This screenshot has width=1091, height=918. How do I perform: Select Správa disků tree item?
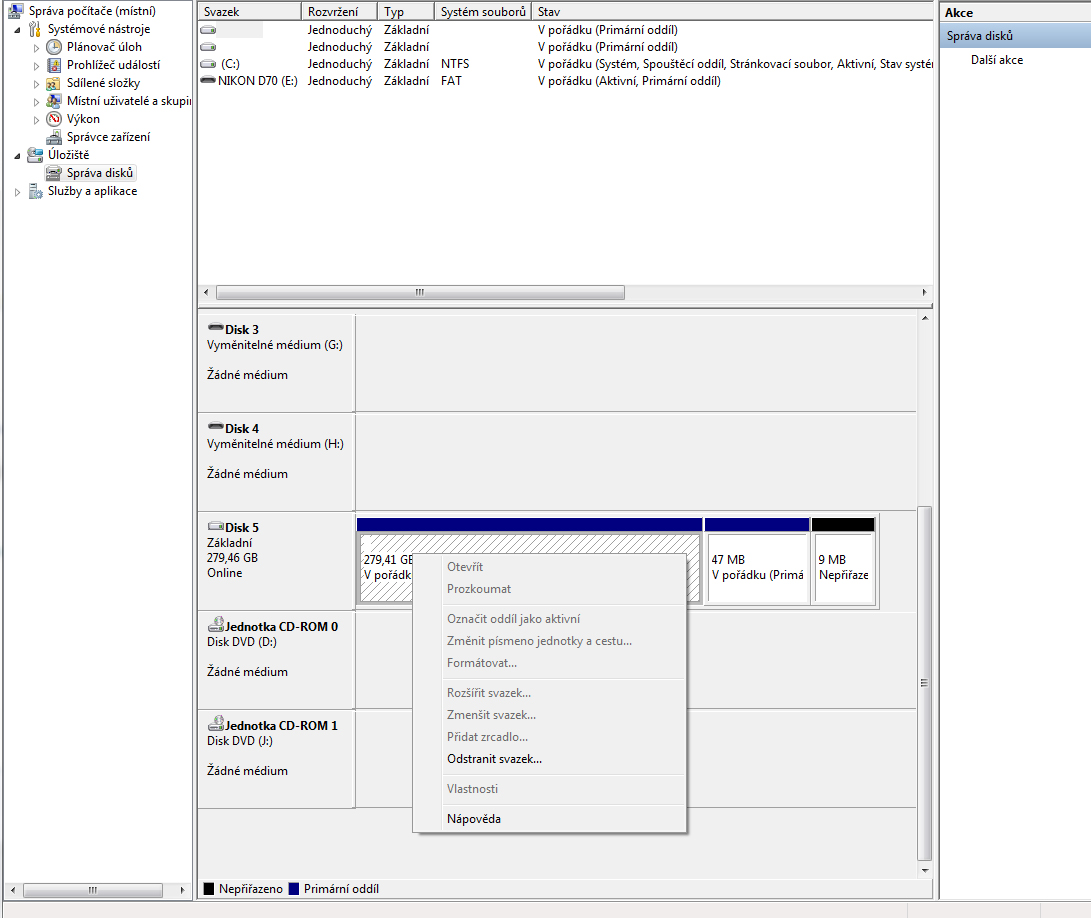(99, 173)
